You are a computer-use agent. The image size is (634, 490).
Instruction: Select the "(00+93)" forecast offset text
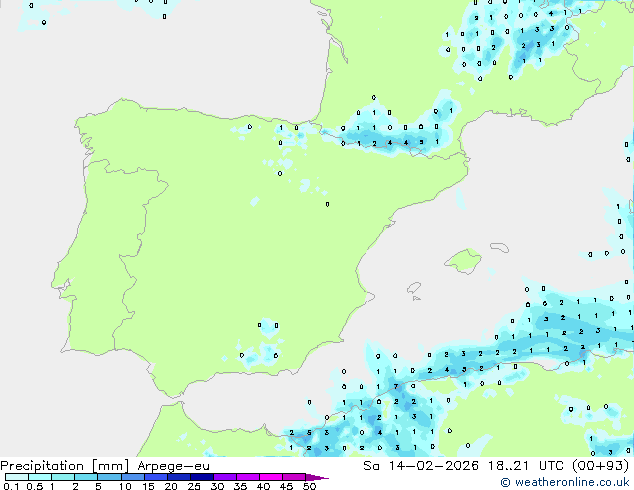point(600,466)
